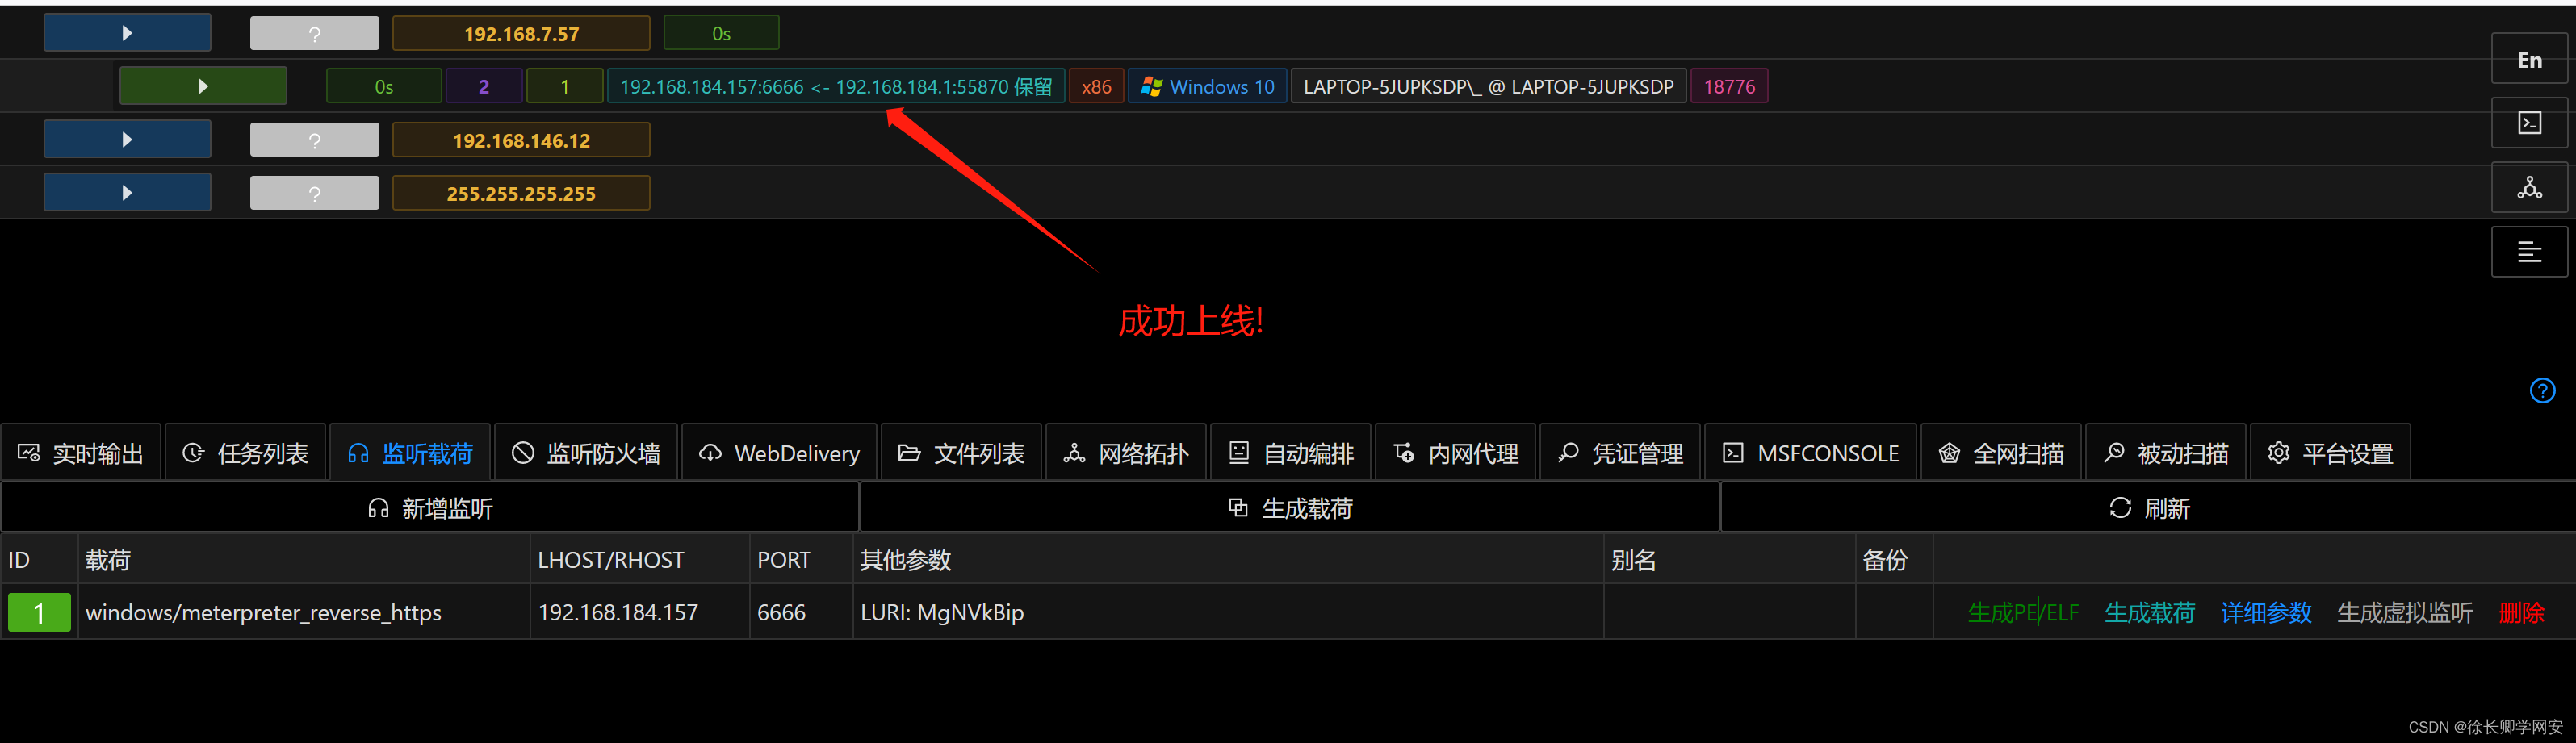Switch language using the En icon
The height and width of the screenshot is (743, 2576).
(x=2529, y=59)
